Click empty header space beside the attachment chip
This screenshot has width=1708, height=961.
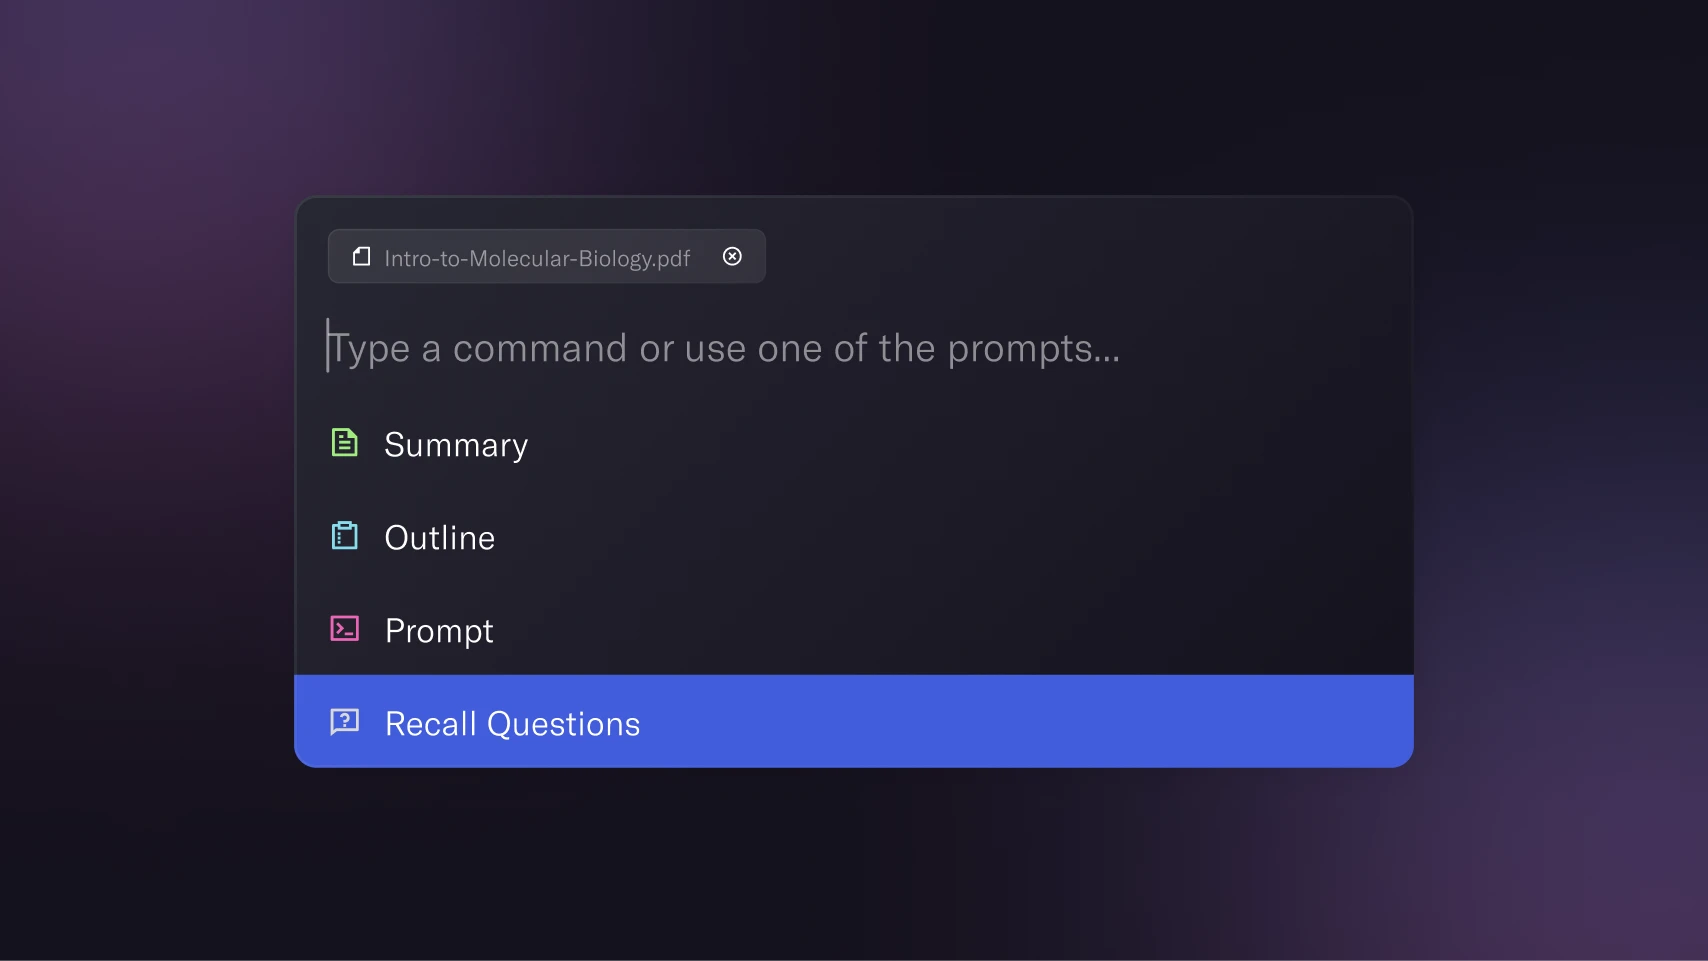click(1080, 257)
